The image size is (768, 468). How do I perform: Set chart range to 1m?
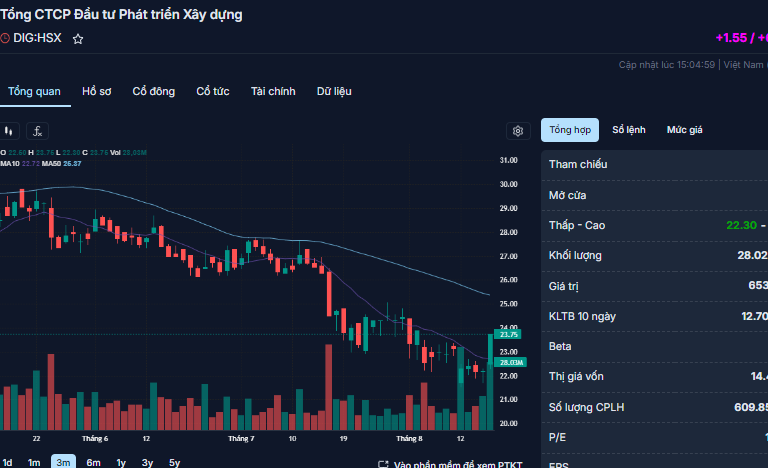point(34,463)
